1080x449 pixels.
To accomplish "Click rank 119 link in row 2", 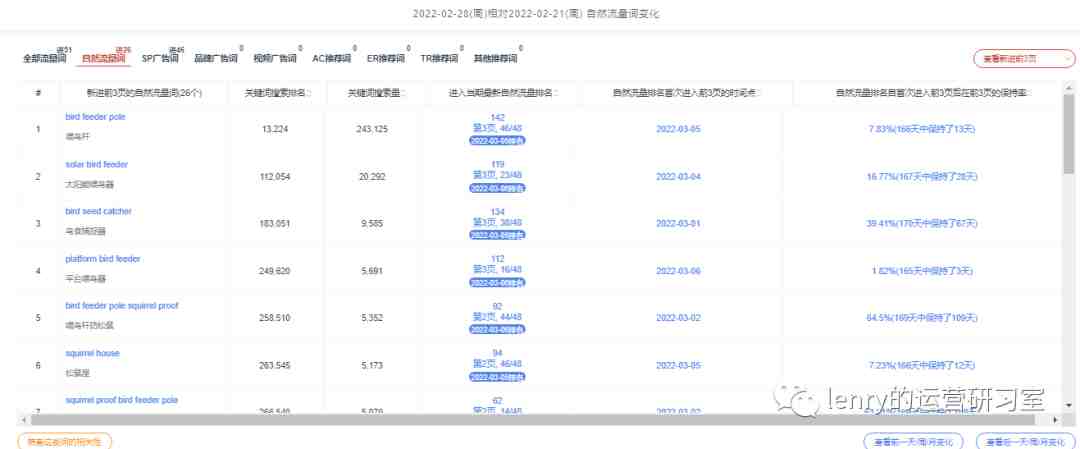I will (x=497, y=165).
